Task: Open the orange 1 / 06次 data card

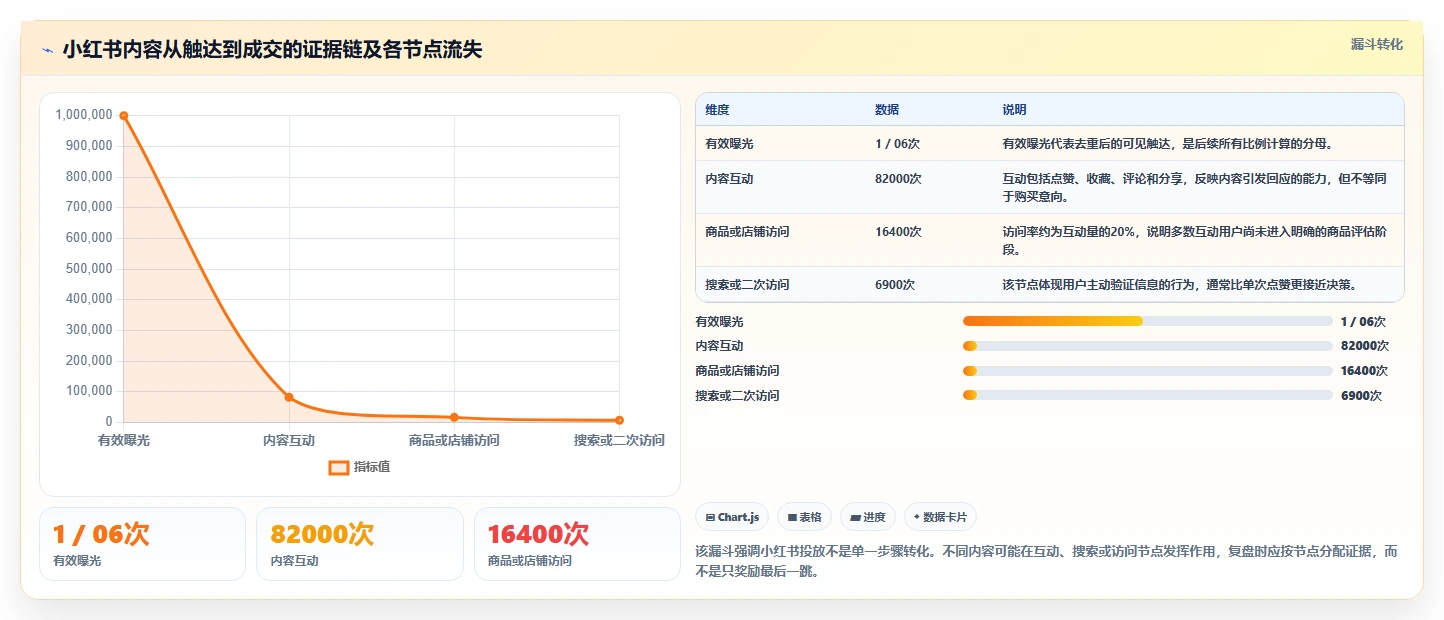Action: tap(142, 544)
